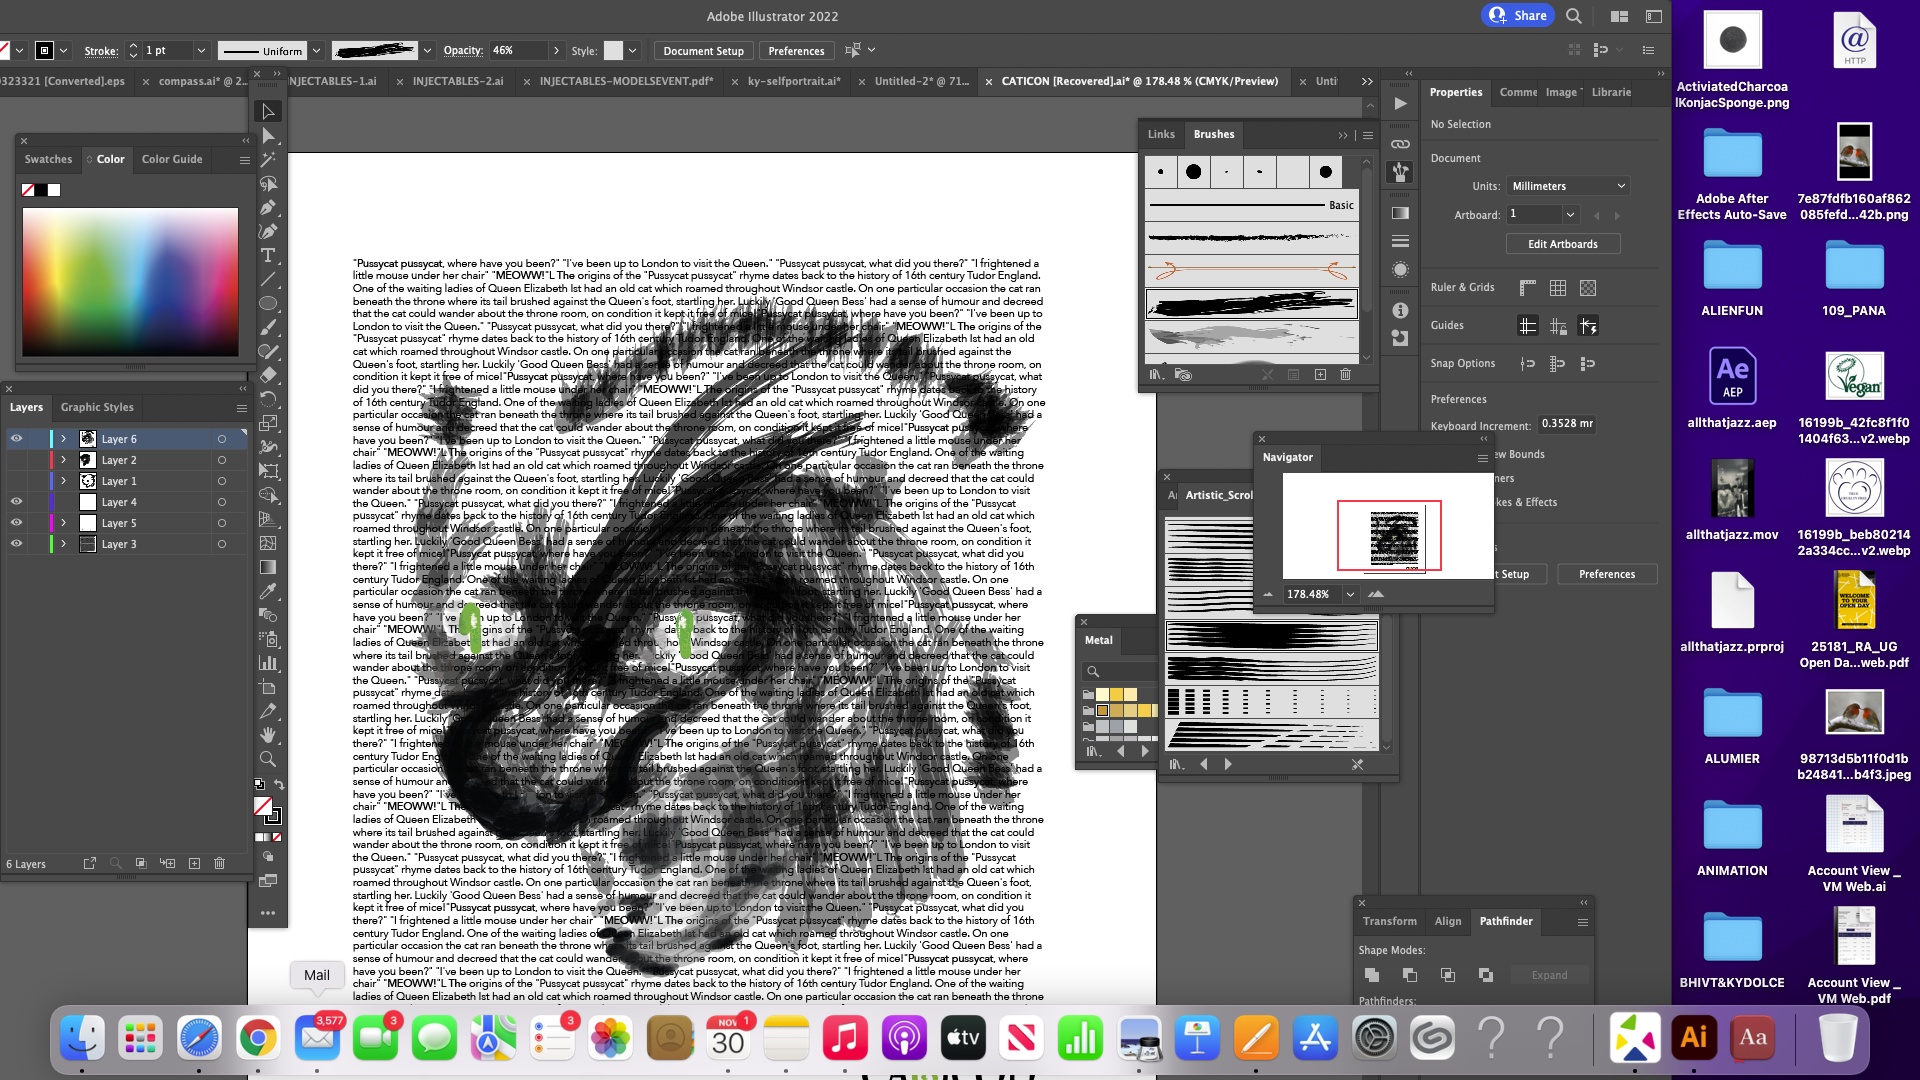Click the Edit Artboards button

pos(1563,244)
